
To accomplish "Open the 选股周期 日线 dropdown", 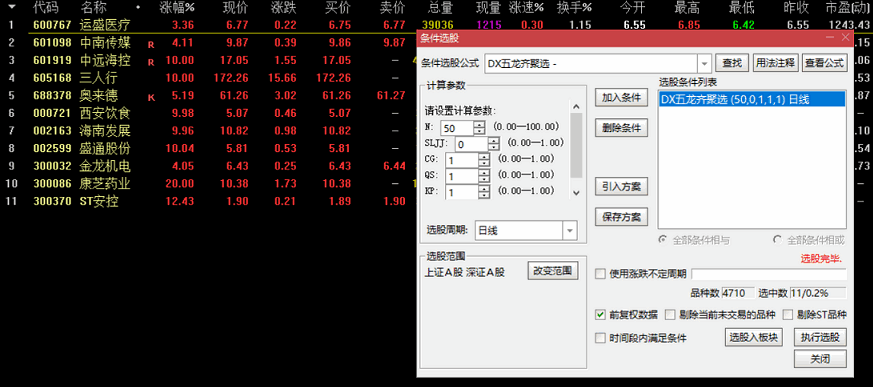I will pos(570,231).
